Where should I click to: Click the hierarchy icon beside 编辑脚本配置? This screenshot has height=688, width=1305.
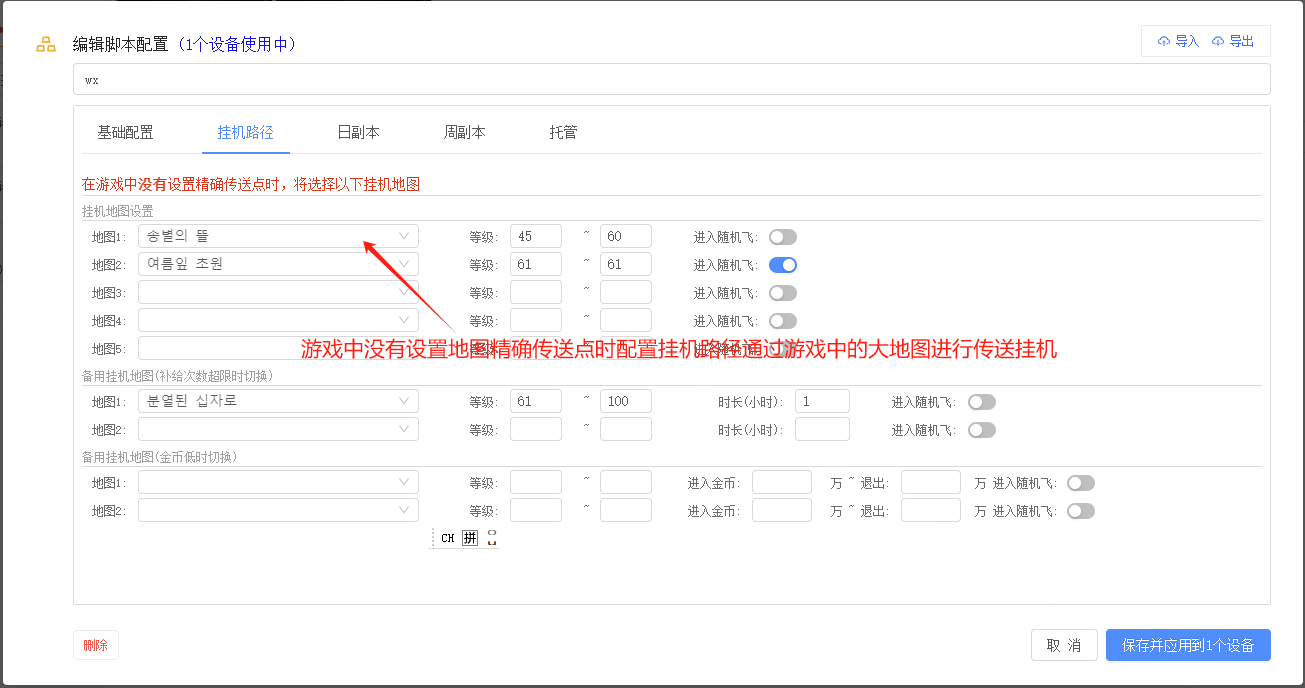tap(46, 44)
